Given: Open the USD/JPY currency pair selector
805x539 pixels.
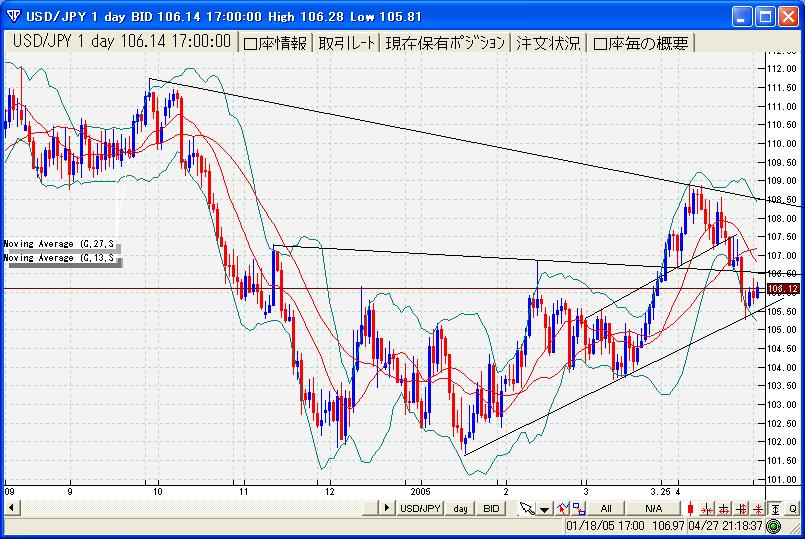Looking at the screenshot, I should 420,509.
